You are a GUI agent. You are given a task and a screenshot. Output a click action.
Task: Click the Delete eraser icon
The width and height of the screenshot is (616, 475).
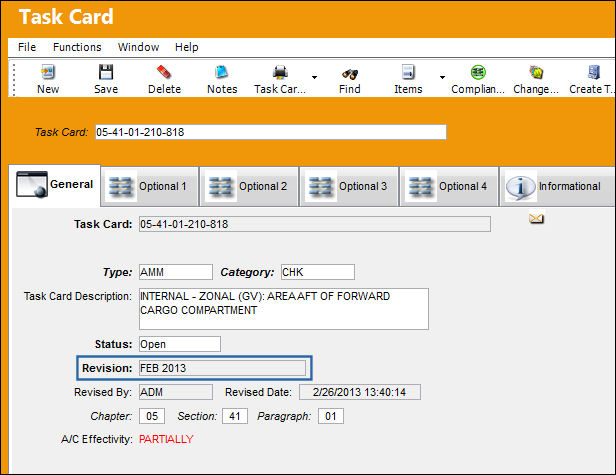pyautogui.click(x=164, y=72)
